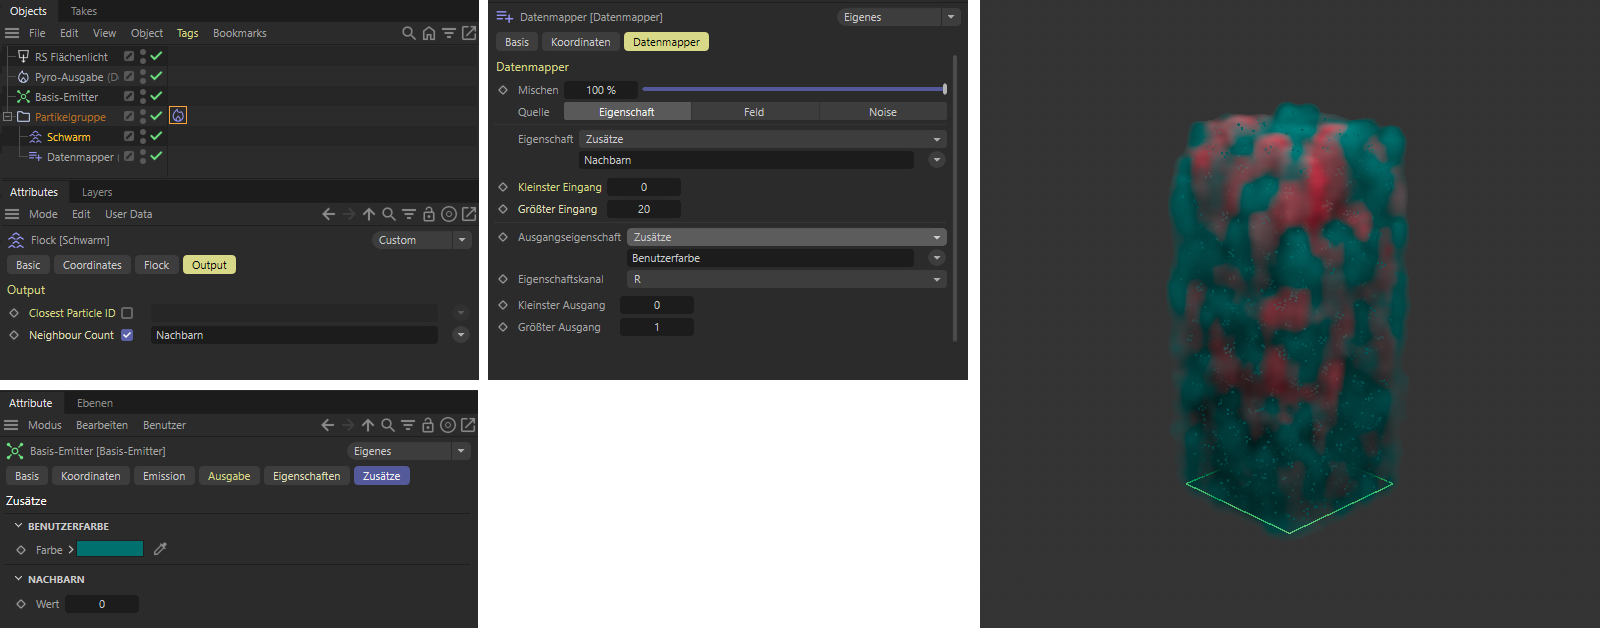Enable the Closest Particle ID checkbox
This screenshot has width=1600, height=628.
[127, 313]
